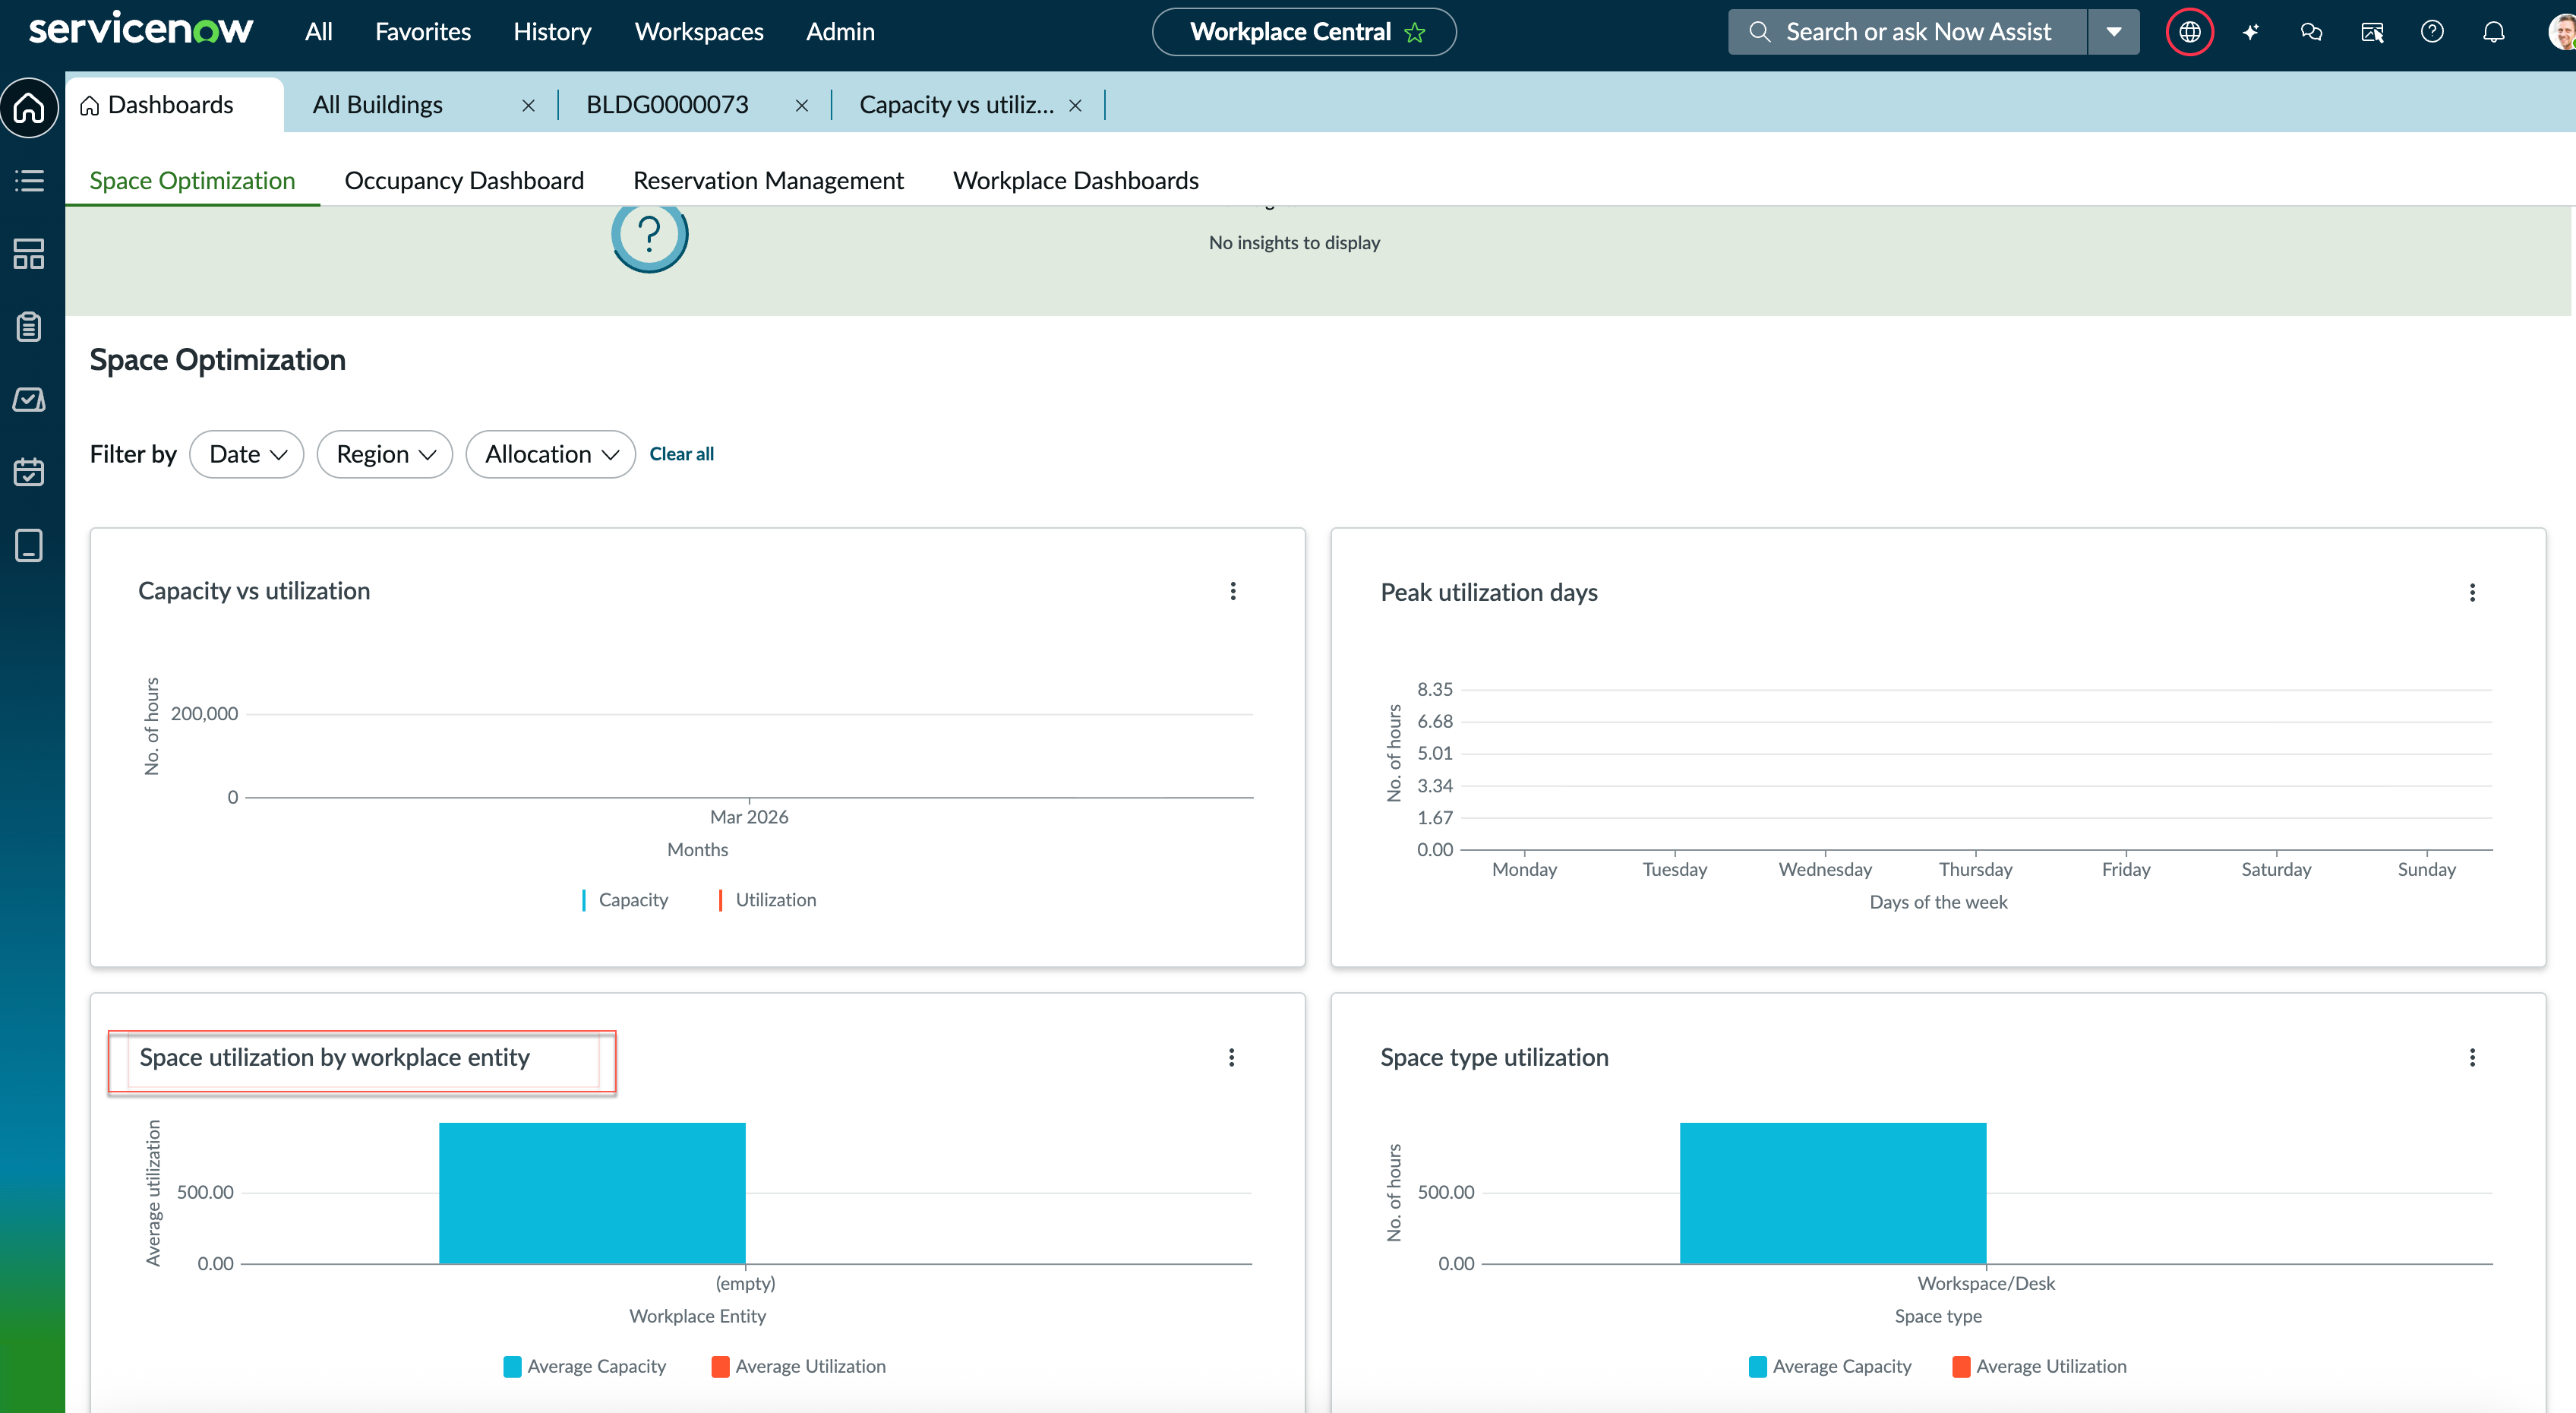Open the chart checkmark sidebar icon
Image resolution: width=2576 pixels, height=1413 pixels.
[x=29, y=400]
